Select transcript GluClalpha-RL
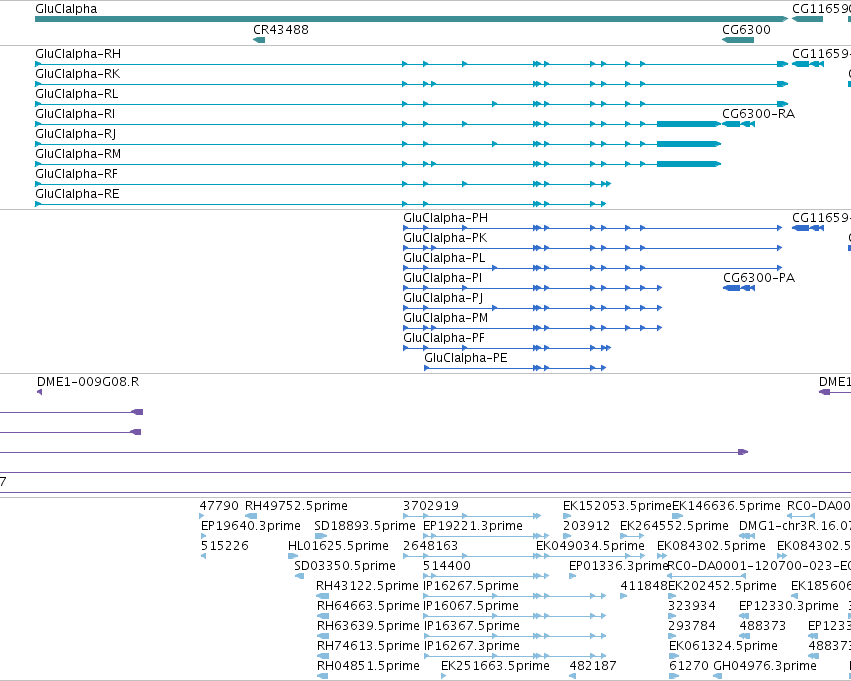This screenshot has height=681, width=851. pos(77,94)
